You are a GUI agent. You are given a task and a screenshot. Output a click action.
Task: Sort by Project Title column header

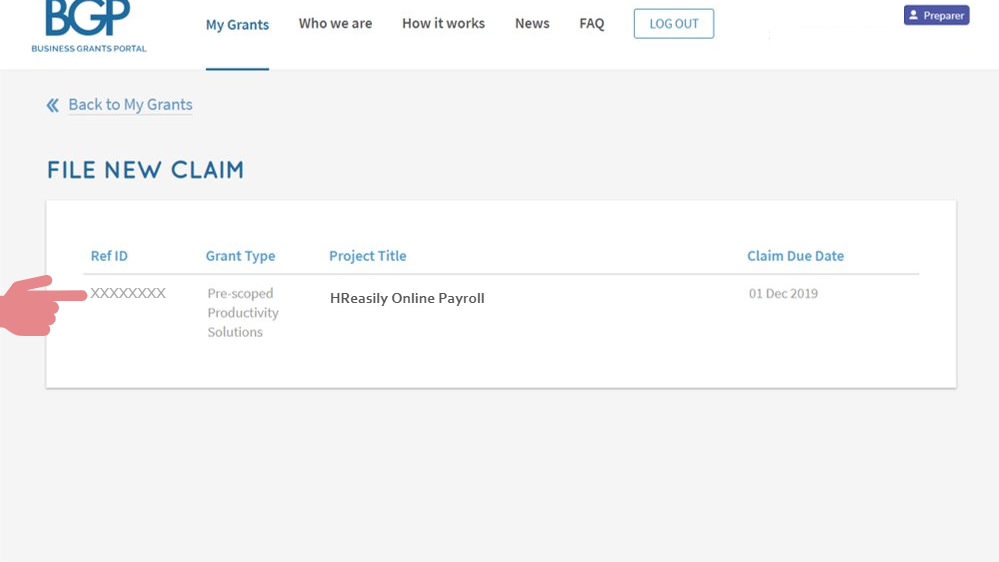click(368, 256)
